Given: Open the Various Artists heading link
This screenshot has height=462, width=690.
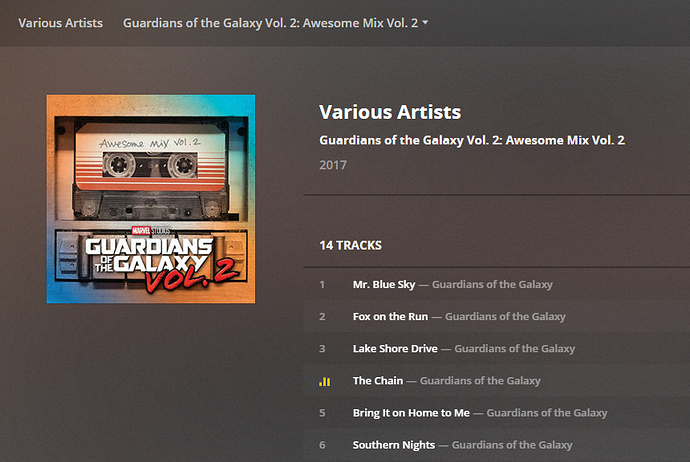Looking at the screenshot, I should pos(390,112).
